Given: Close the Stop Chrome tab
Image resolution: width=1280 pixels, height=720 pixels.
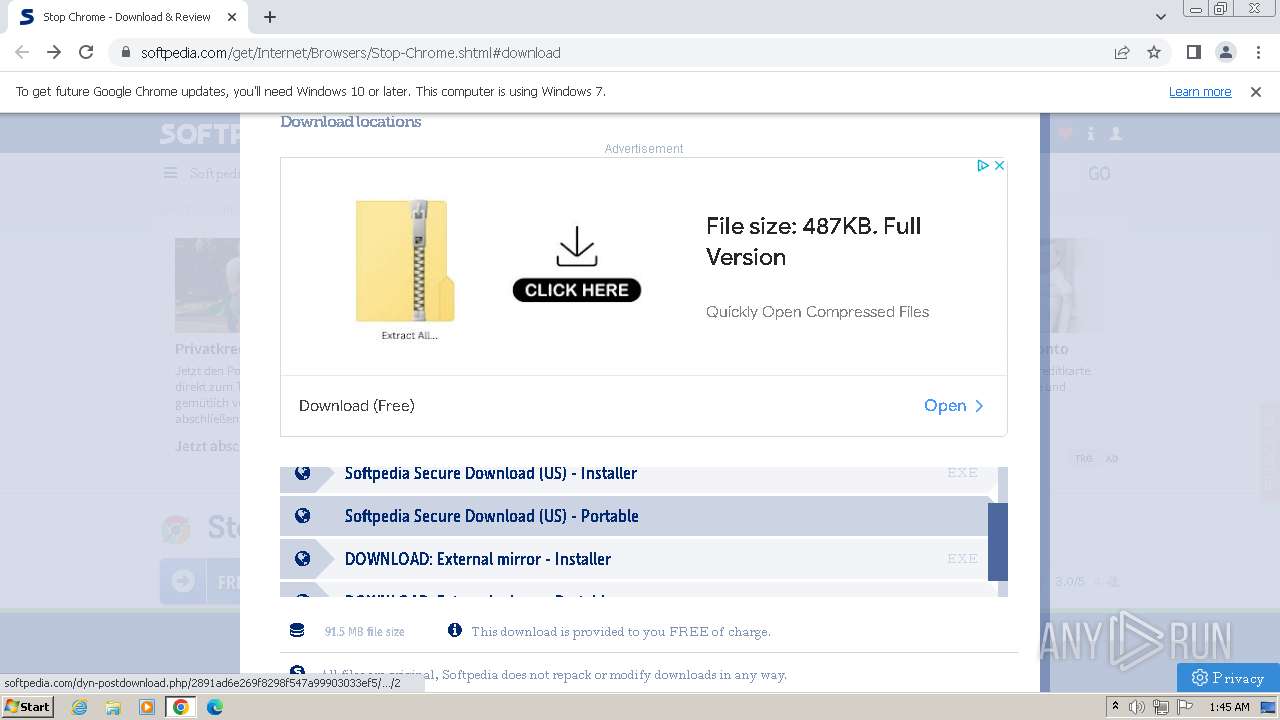Looking at the screenshot, I should [x=232, y=17].
